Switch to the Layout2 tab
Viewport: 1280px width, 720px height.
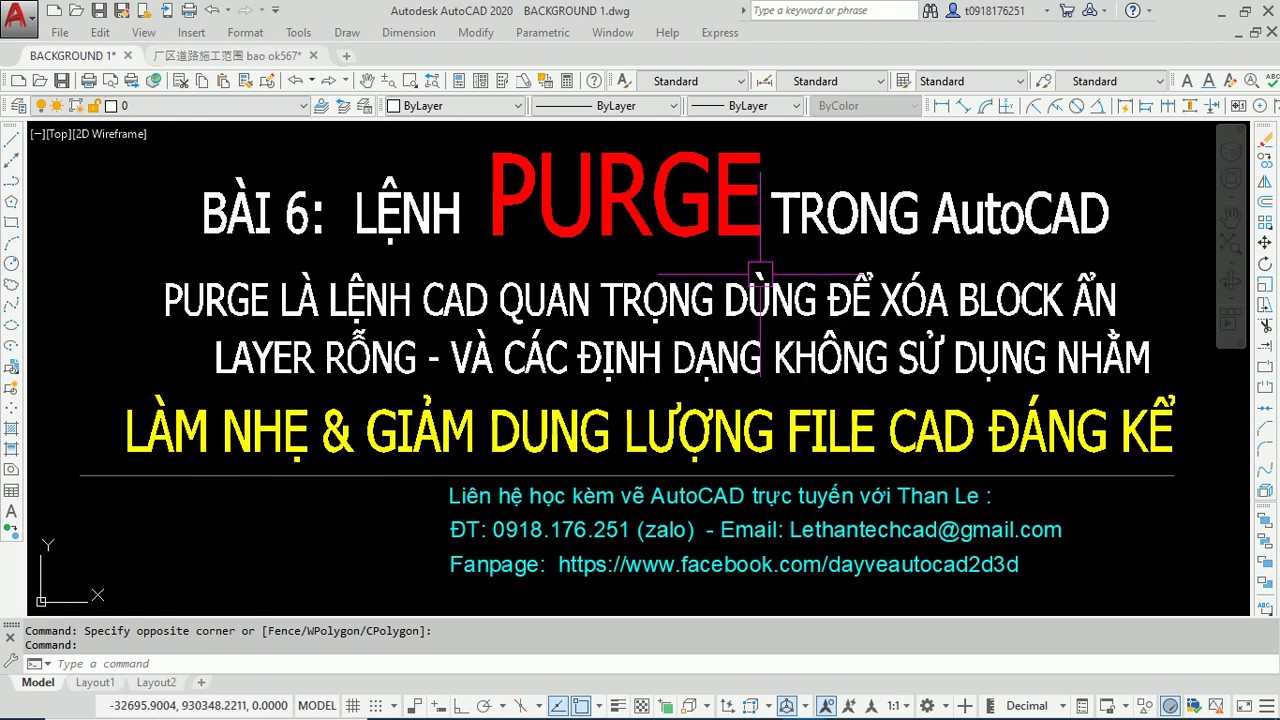pos(156,683)
